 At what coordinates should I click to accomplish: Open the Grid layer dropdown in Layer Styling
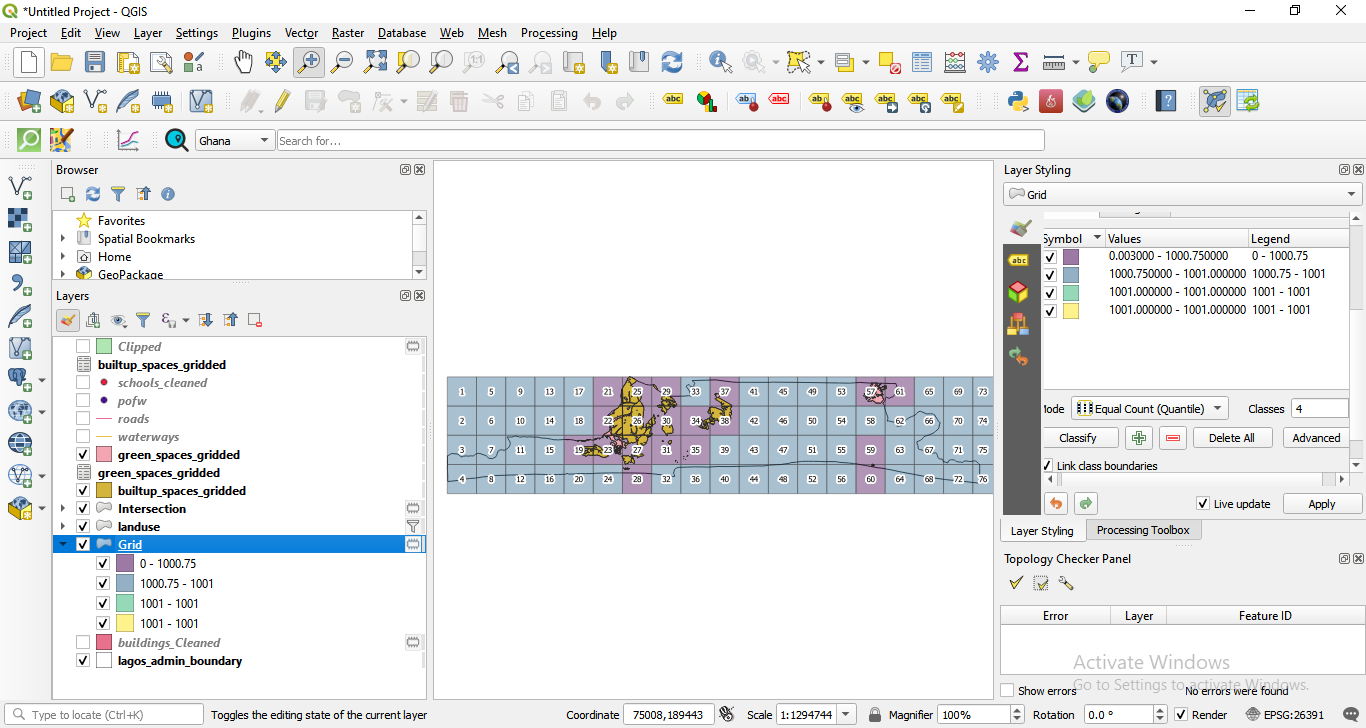1182,194
